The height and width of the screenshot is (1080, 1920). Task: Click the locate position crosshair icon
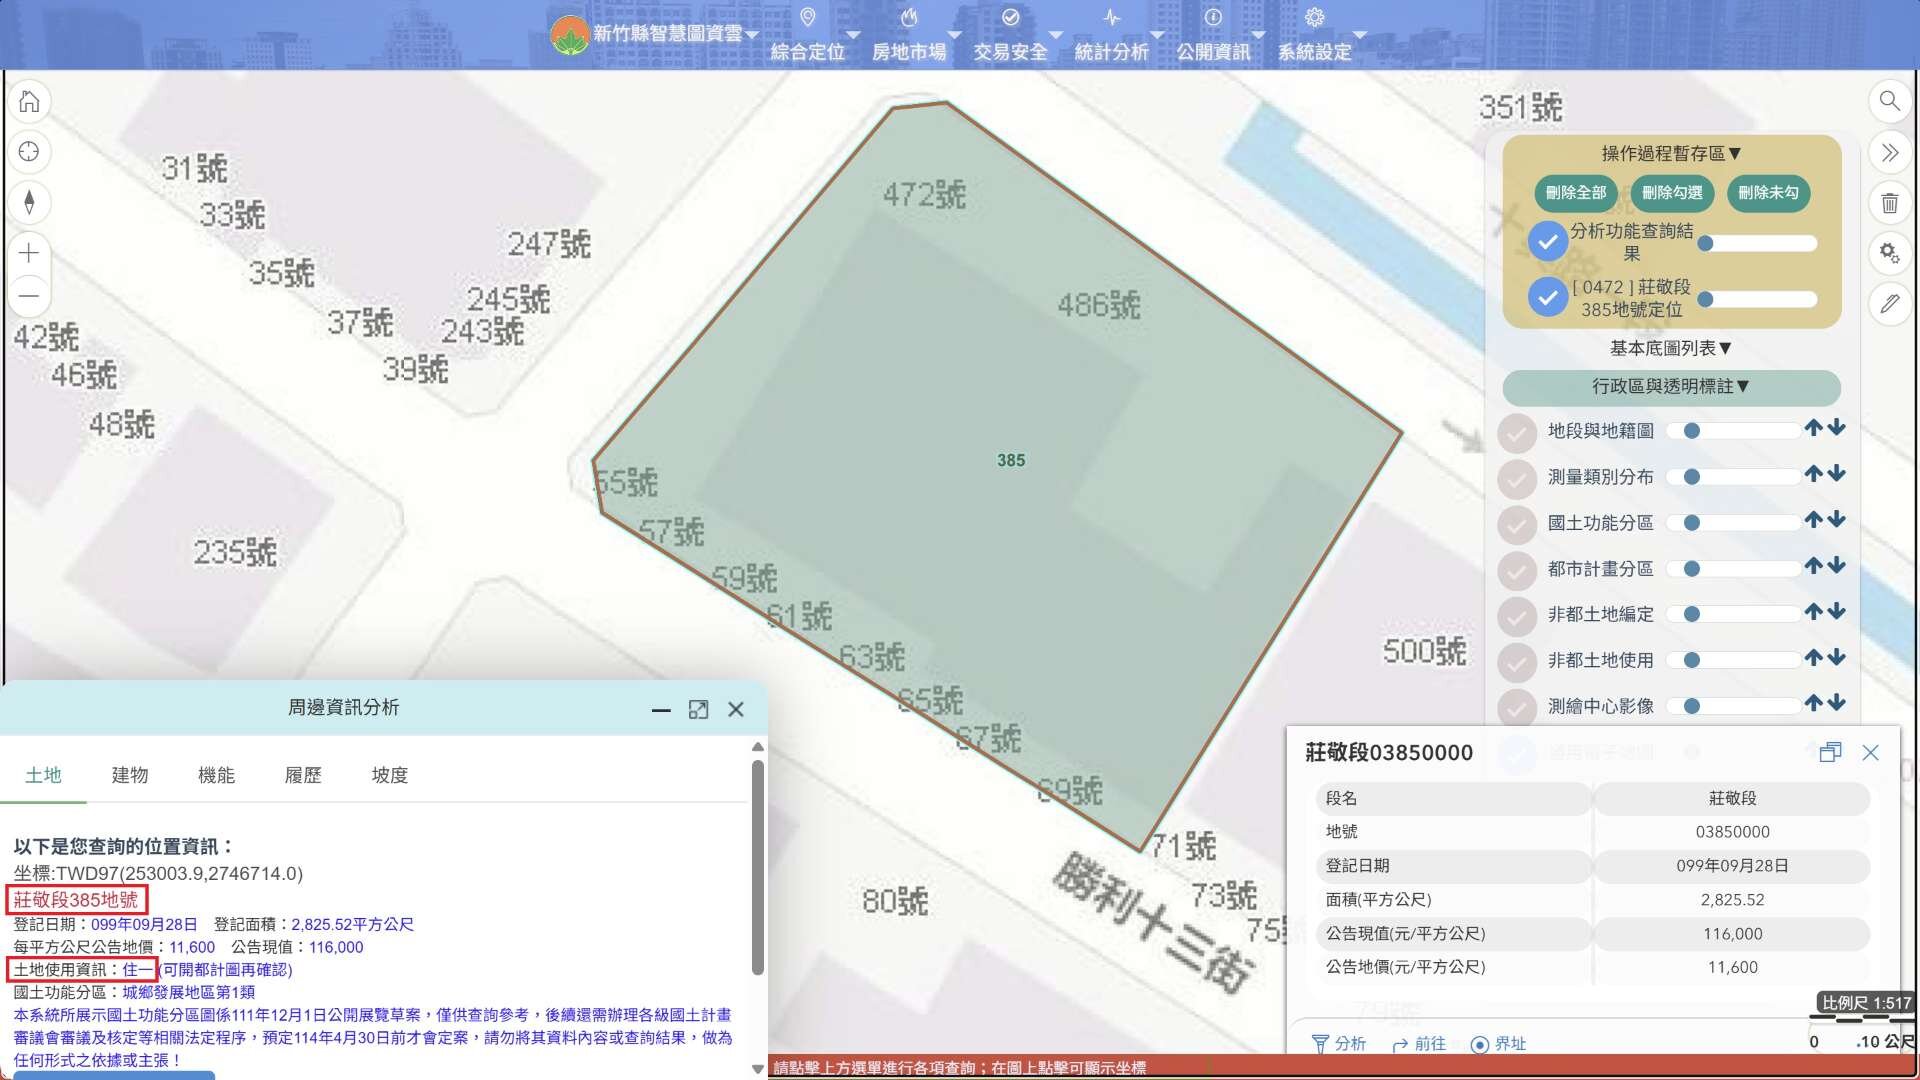[x=29, y=151]
